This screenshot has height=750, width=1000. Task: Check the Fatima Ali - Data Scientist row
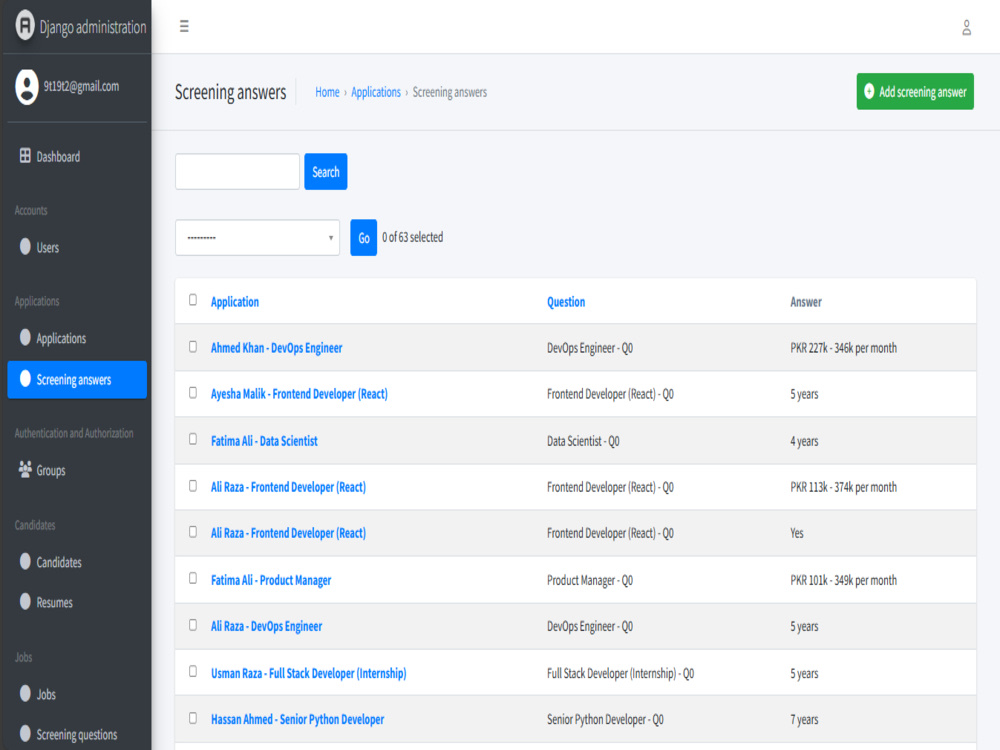[193, 439]
